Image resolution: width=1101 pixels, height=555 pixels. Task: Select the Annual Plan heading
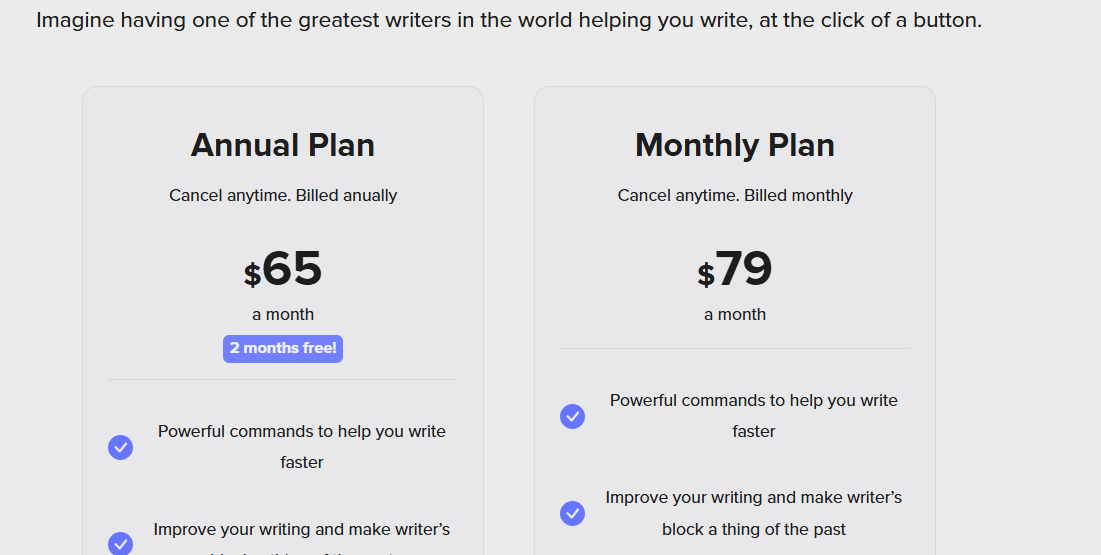(x=283, y=145)
